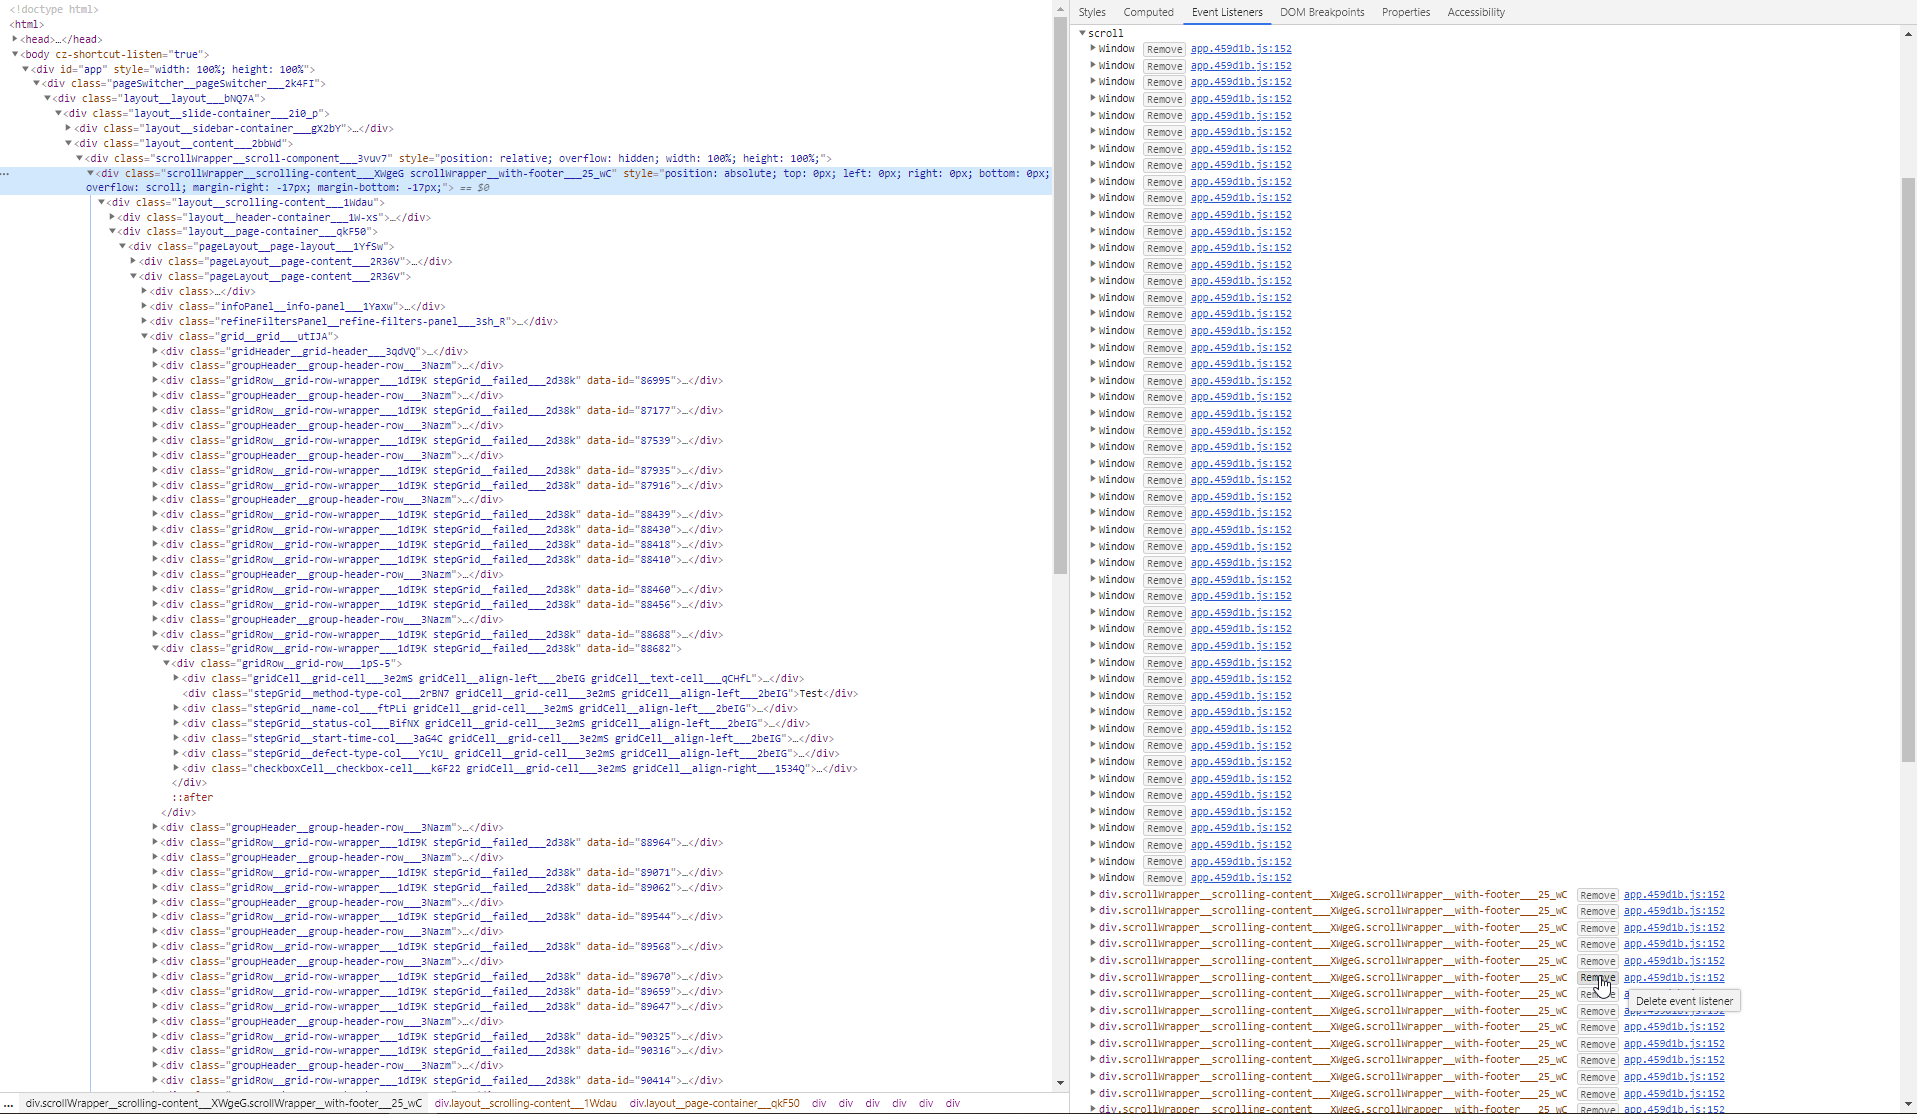The height and width of the screenshot is (1114, 1917).
Task: Click breadcrumb div.layout__scrolling-content__1Wdau
Action: [x=525, y=1103]
